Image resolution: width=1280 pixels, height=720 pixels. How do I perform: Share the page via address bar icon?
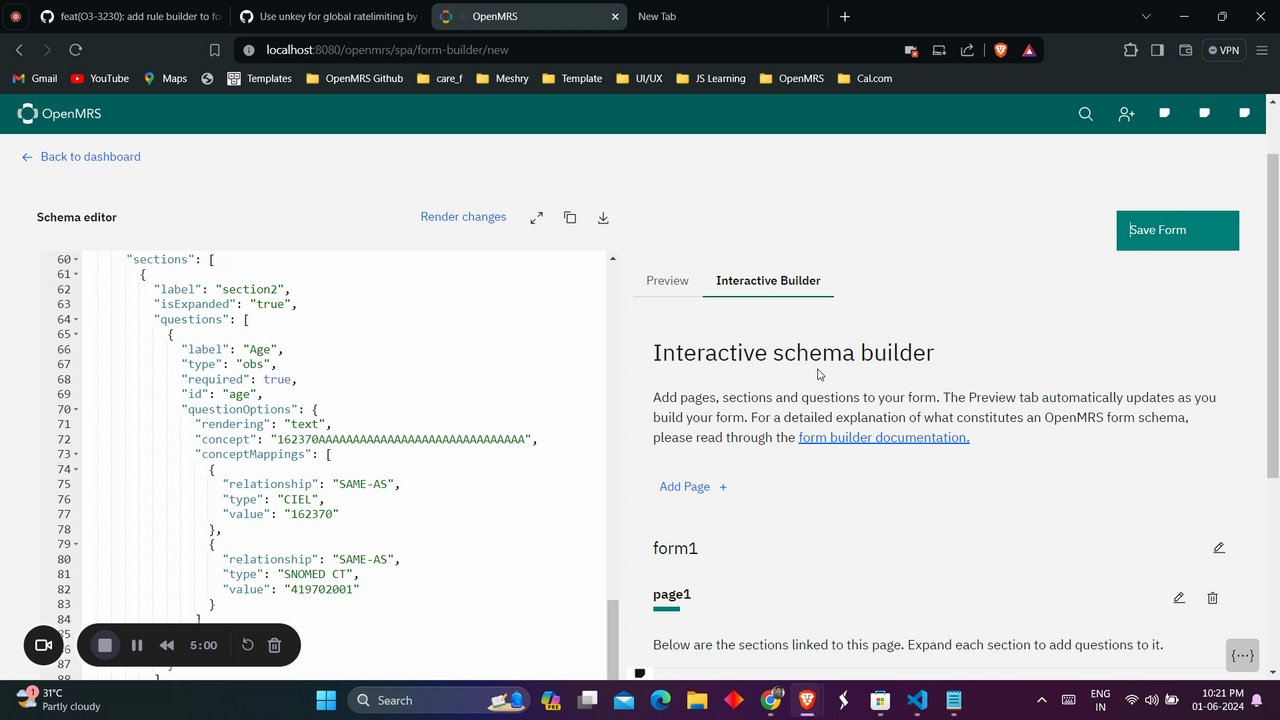click(967, 50)
